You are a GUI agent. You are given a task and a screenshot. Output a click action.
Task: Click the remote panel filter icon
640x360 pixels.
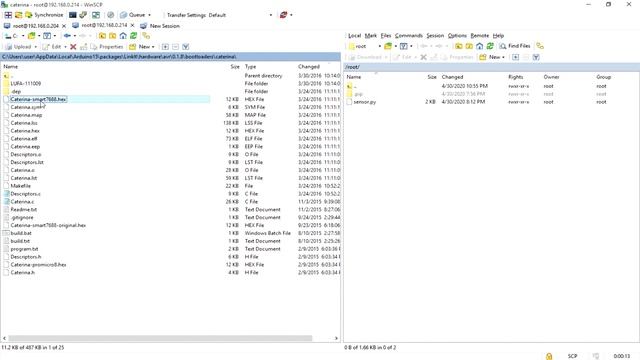[x=404, y=46]
